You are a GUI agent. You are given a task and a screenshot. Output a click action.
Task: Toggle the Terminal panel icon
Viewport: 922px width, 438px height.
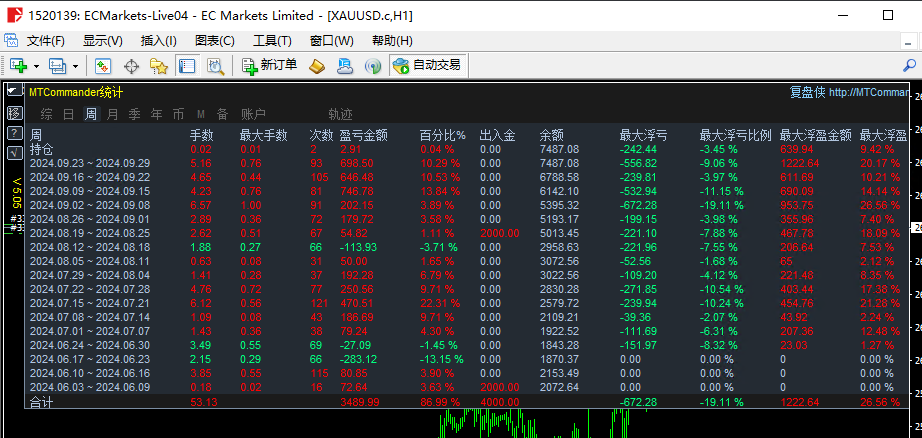[x=187, y=66]
